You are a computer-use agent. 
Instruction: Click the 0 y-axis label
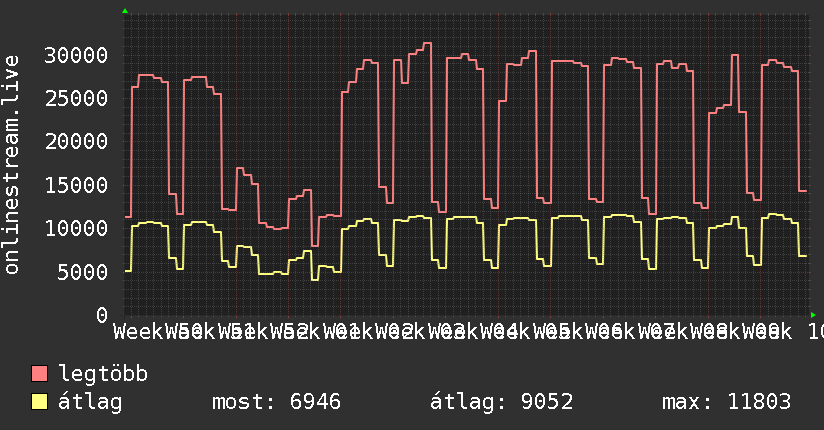coord(102,315)
